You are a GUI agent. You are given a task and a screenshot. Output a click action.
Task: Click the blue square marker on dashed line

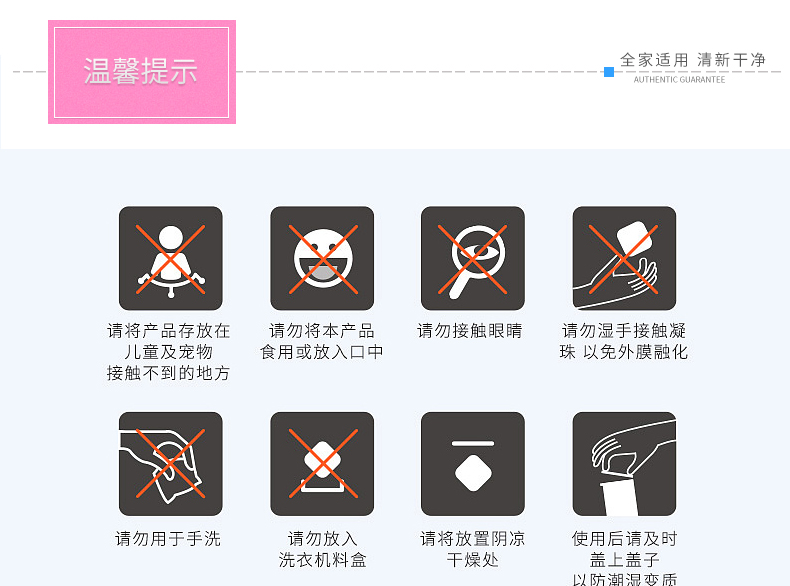coord(609,72)
